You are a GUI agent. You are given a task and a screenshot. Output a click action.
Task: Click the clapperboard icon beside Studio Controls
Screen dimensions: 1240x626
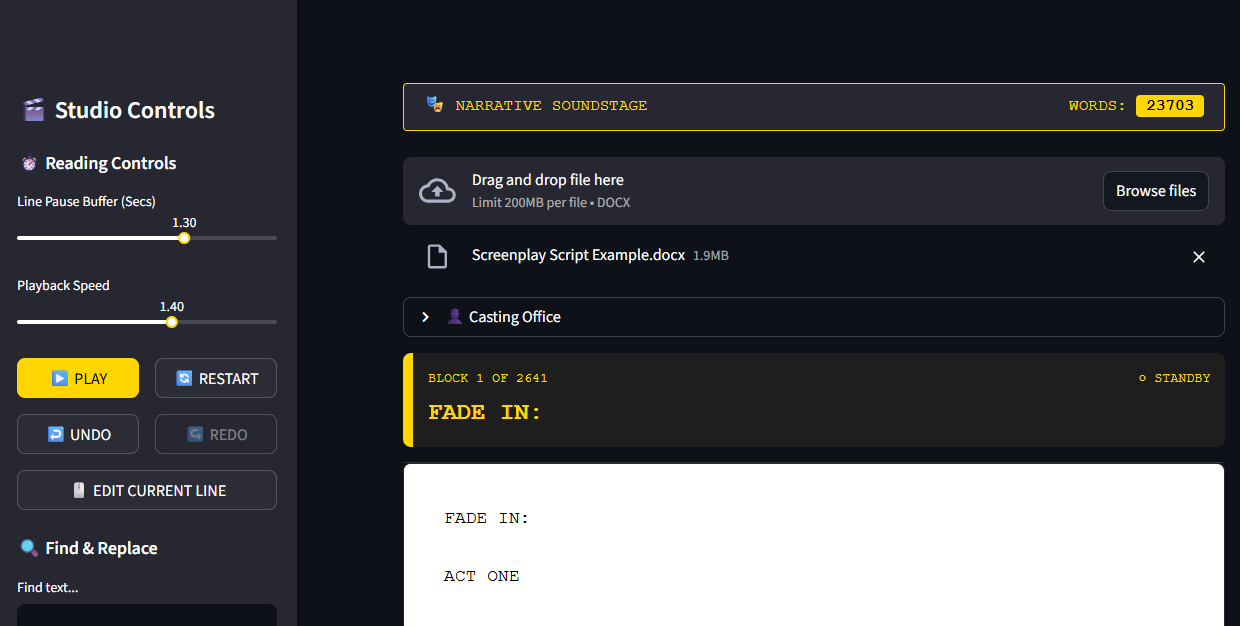pos(33,110)
